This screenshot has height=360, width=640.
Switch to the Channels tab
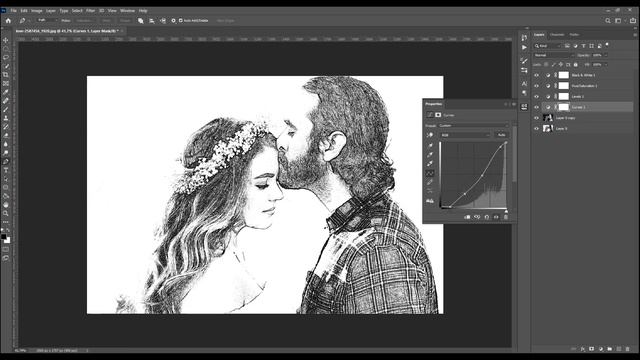click(x=557, y=35)
